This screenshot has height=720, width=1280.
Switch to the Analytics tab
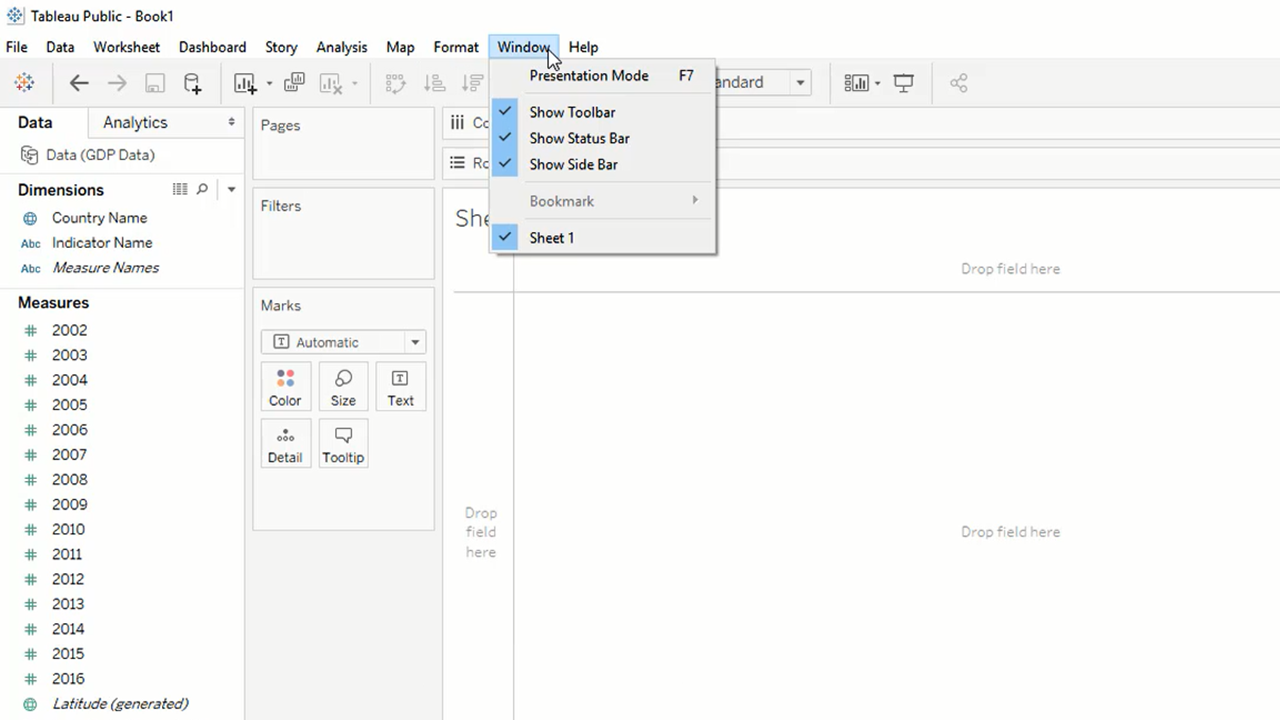click(135, 122)
